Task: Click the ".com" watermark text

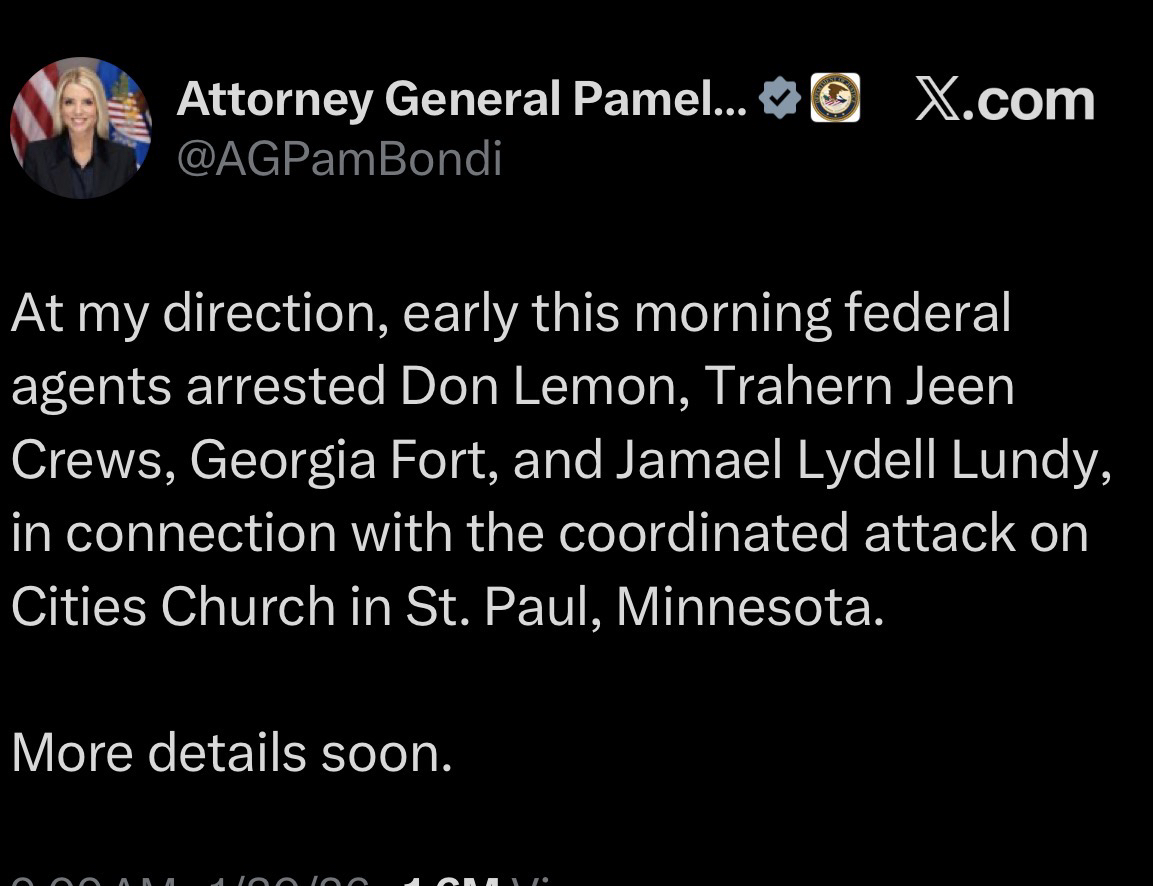Action: point(1029,101)
